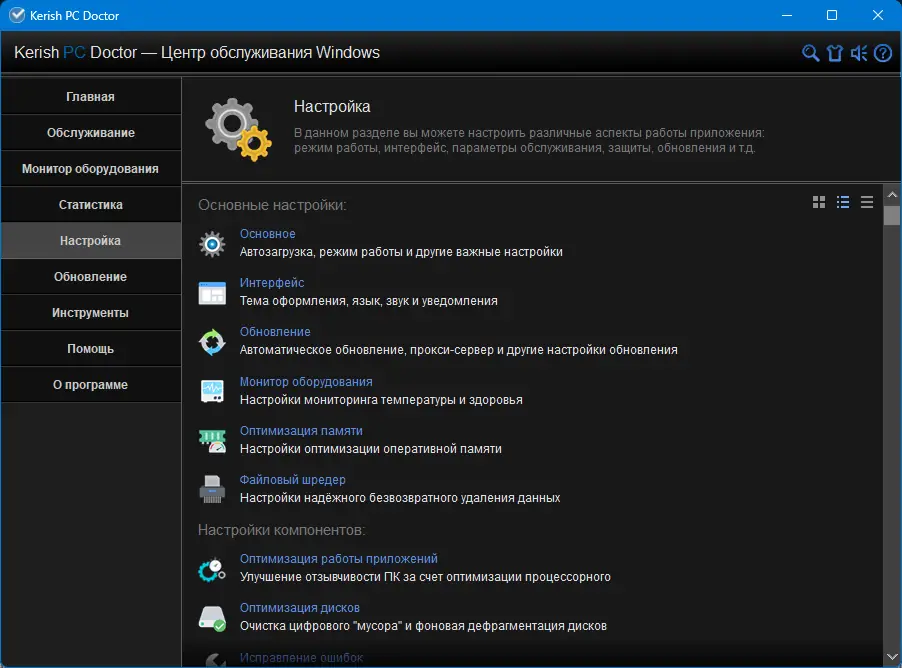This screenshot has width=902, height=668.
Task: Open search using the magnifier icon
Action: click(x=810, y=53)
